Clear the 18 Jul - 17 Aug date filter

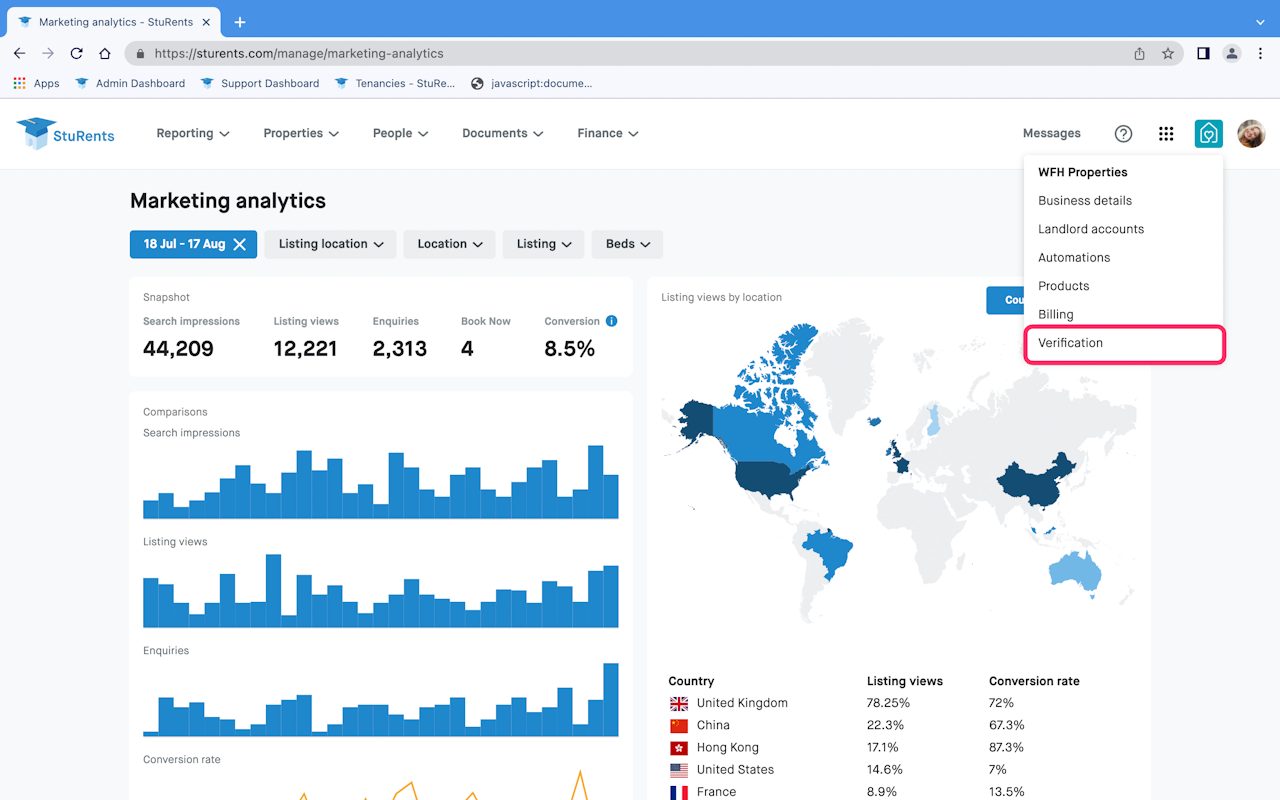(240, 244)
